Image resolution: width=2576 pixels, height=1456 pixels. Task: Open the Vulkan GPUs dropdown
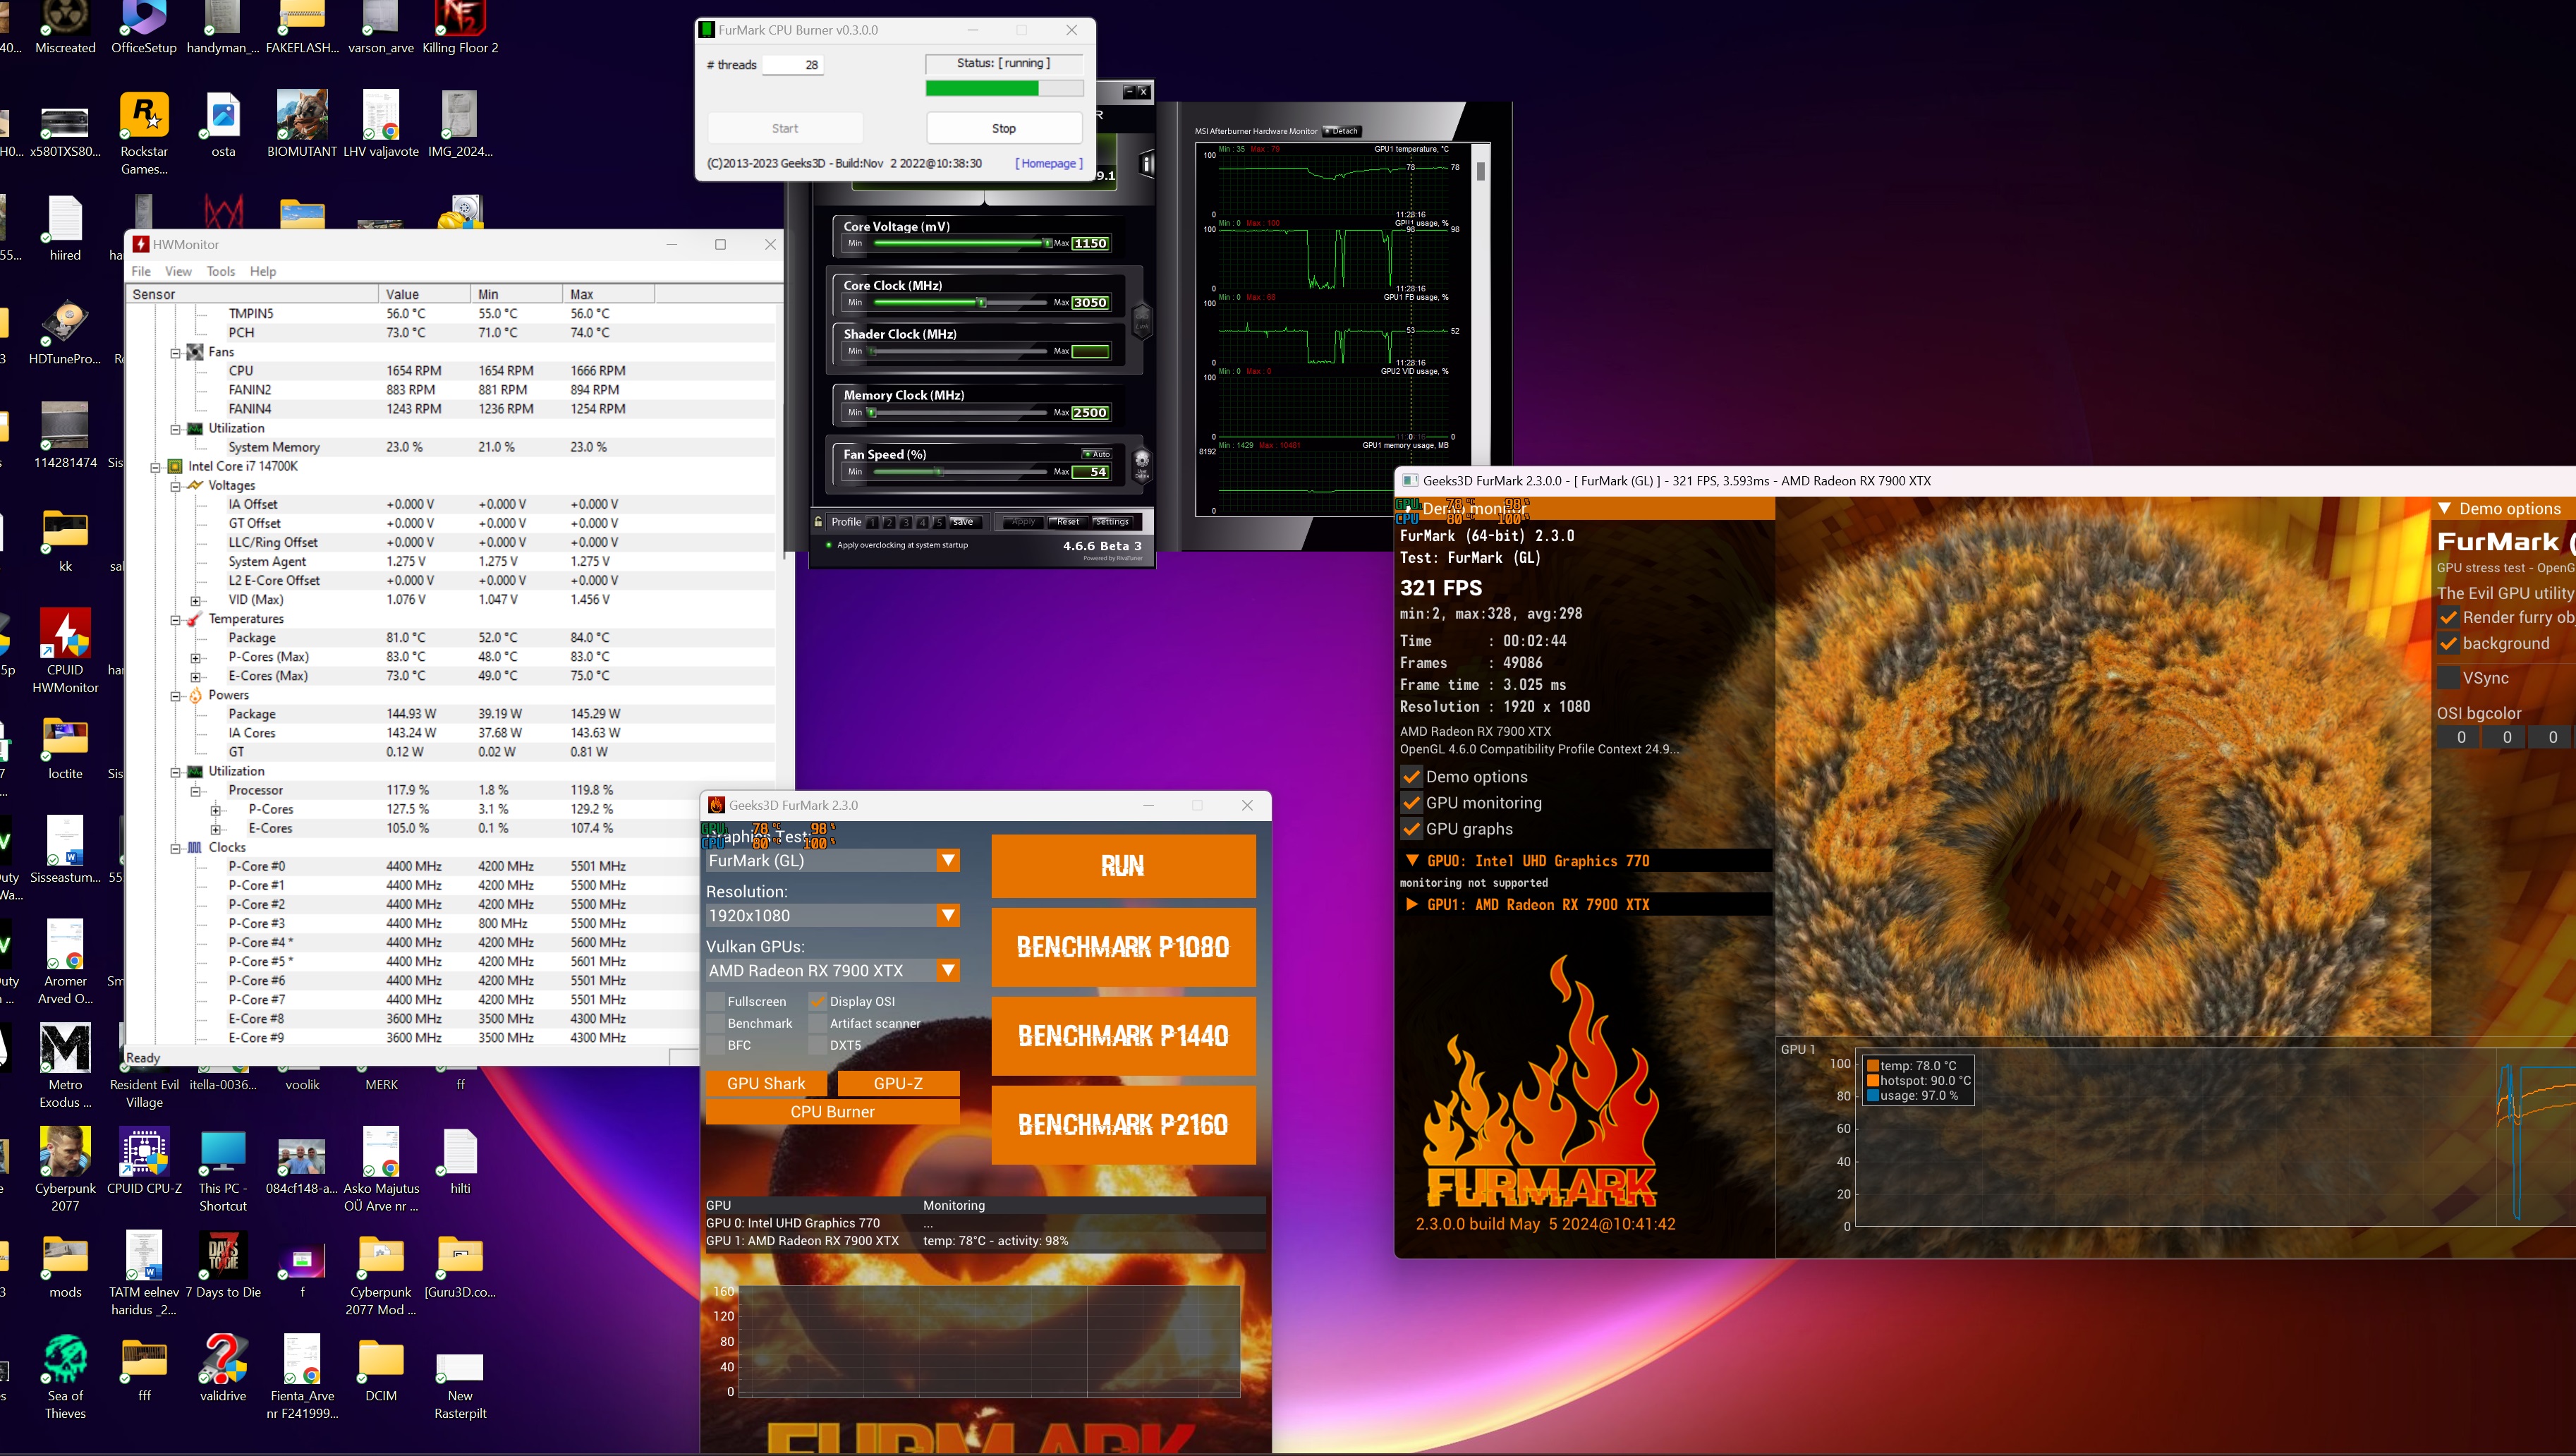pyautogui.click(x=833, y=971)
